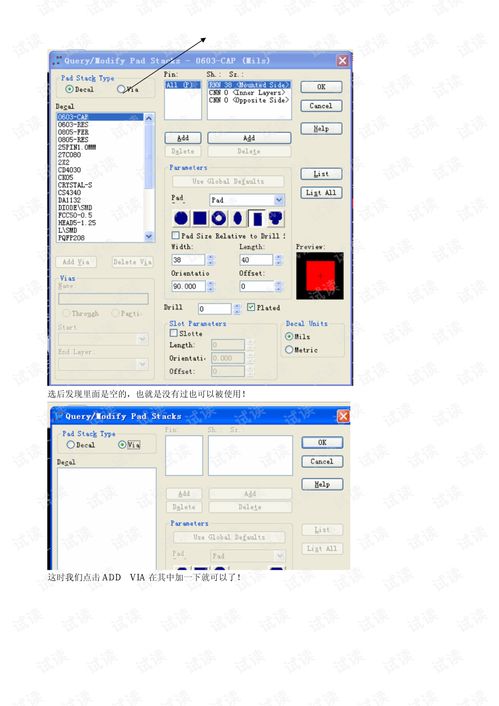Click Help in the upper dialog
Image resolution: width=499 pixels, height=706 pixels.
point(321,129)
